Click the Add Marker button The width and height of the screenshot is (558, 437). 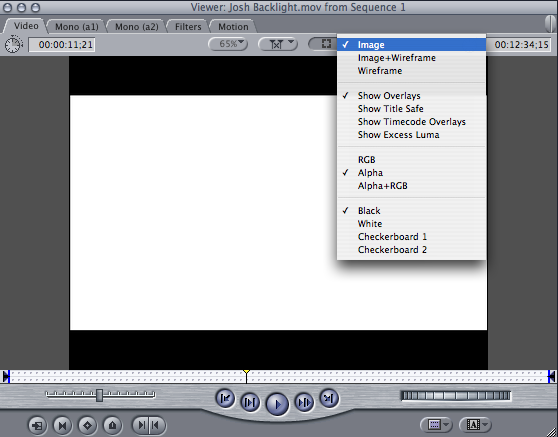click(112, 425)
